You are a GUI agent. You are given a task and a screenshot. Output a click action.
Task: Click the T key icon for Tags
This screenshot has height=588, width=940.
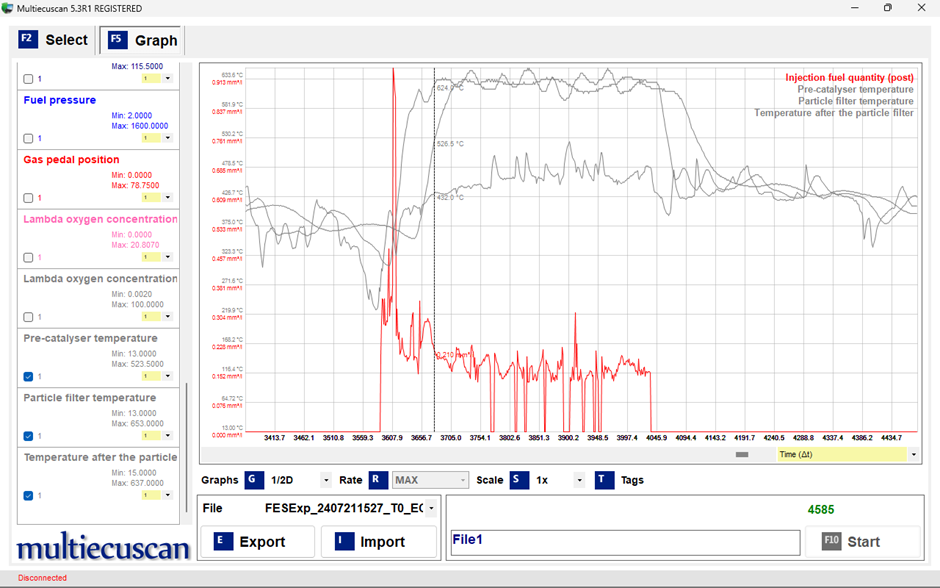[604, 480]
